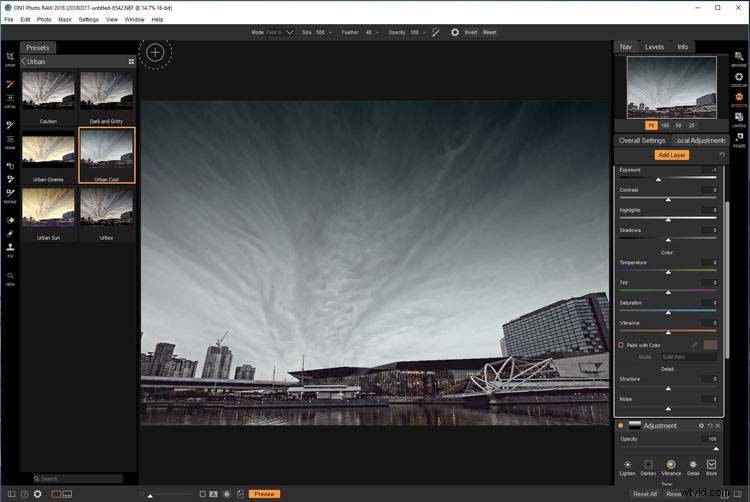This screenshot has width=750, height=502.
Task: Click the Perfect Brush wand icon
Action: 436,32
